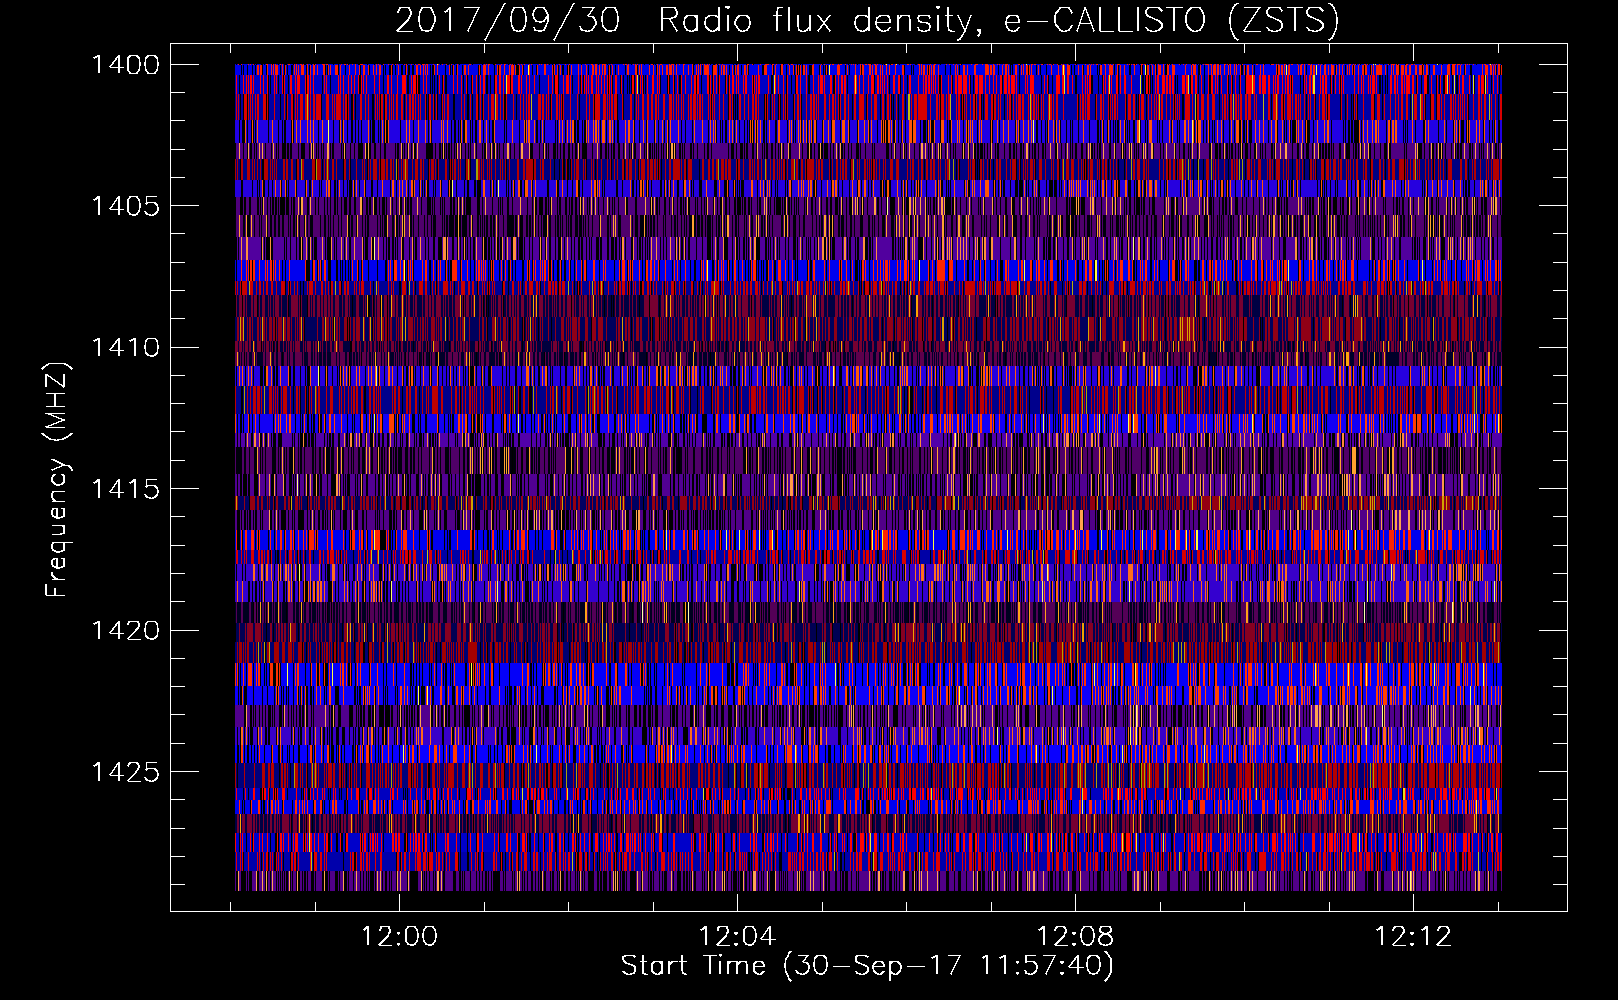This screenshot has height=1000, width=1618.
Task: Click the Start Time axis label
Action: (x=867, y=966)
